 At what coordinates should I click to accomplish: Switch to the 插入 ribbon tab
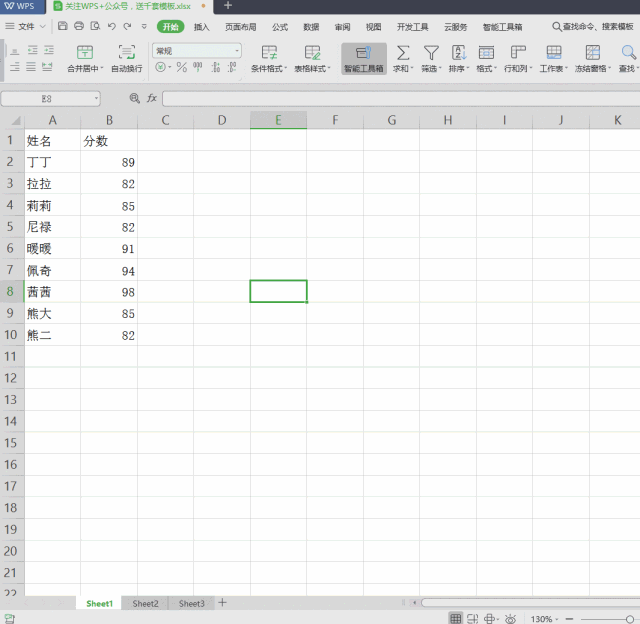click(x=201, y=27)
